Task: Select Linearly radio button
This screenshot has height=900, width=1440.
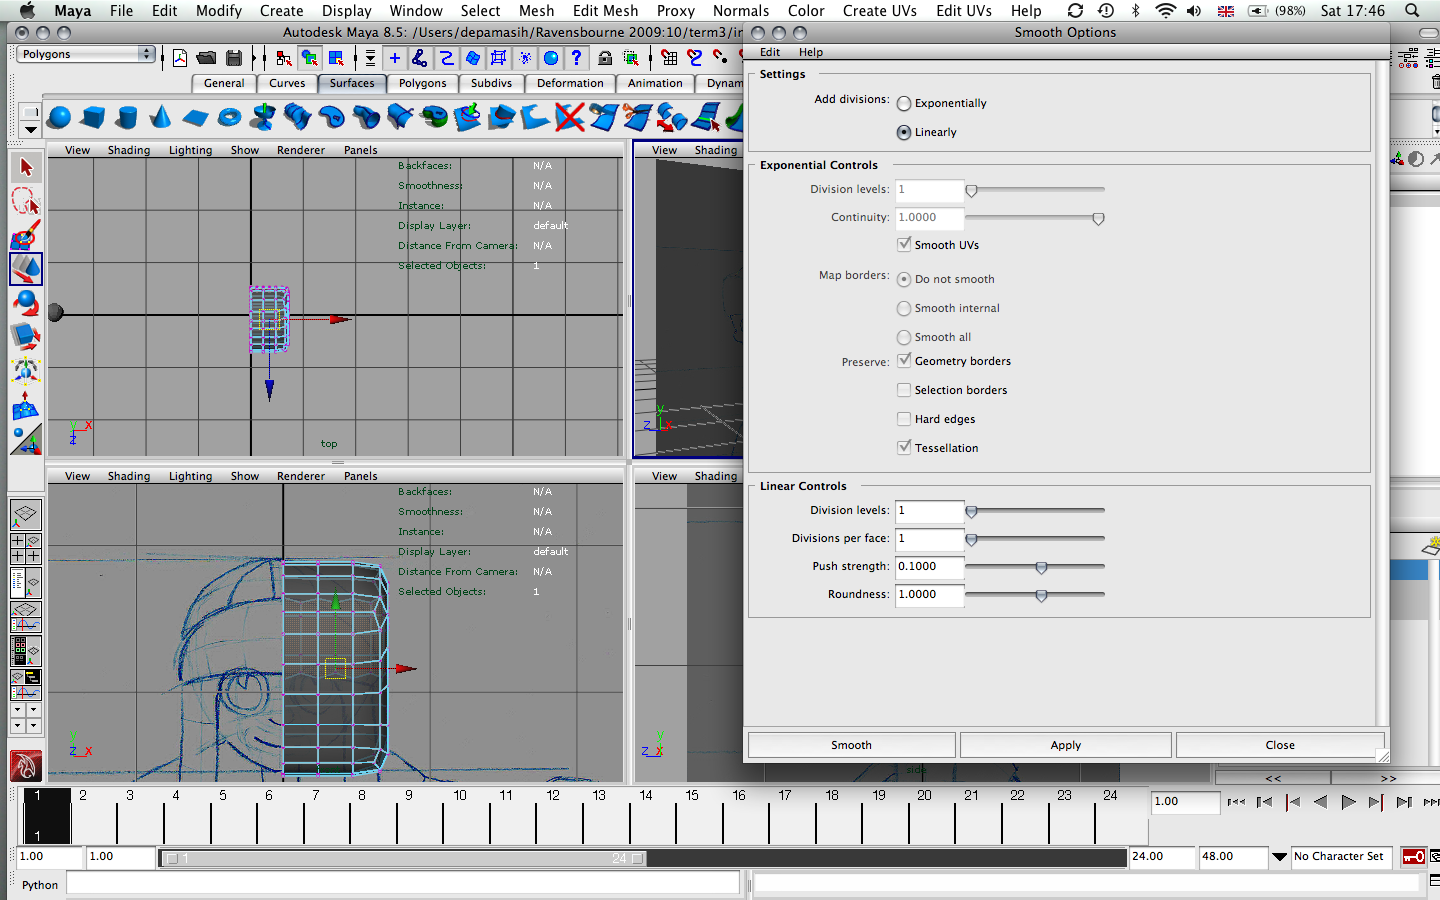Action: click(904, 132)
